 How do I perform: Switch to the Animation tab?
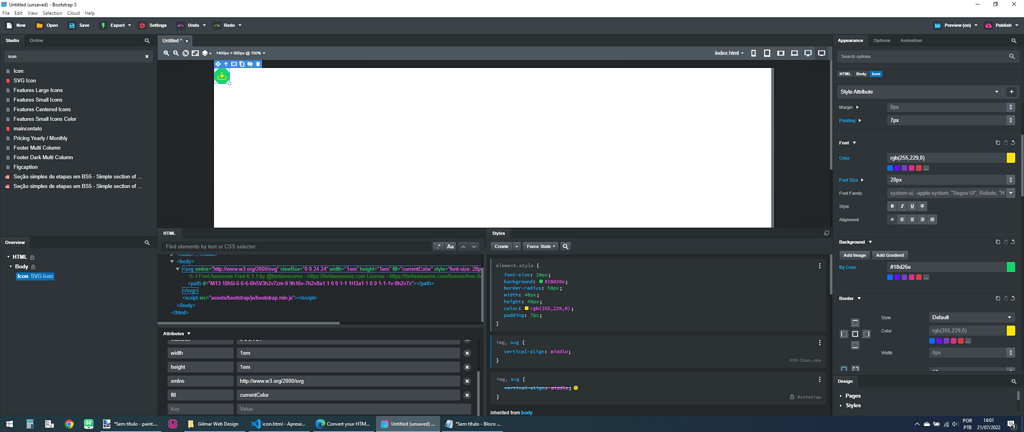tap(911, 40)
